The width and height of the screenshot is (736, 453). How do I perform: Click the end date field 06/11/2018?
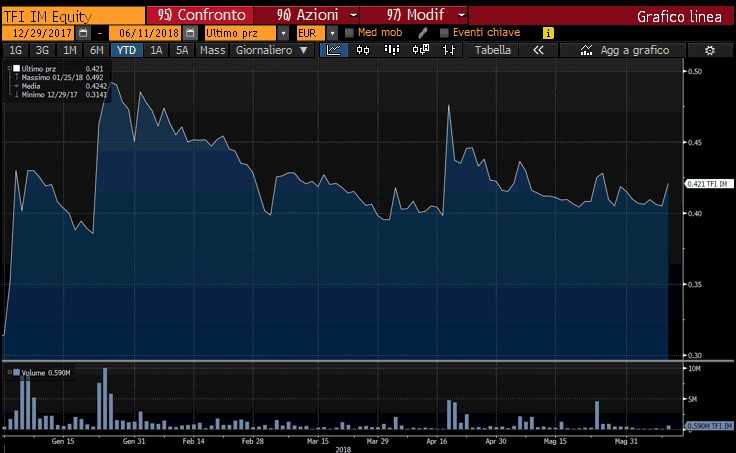(x=146, y=33)
